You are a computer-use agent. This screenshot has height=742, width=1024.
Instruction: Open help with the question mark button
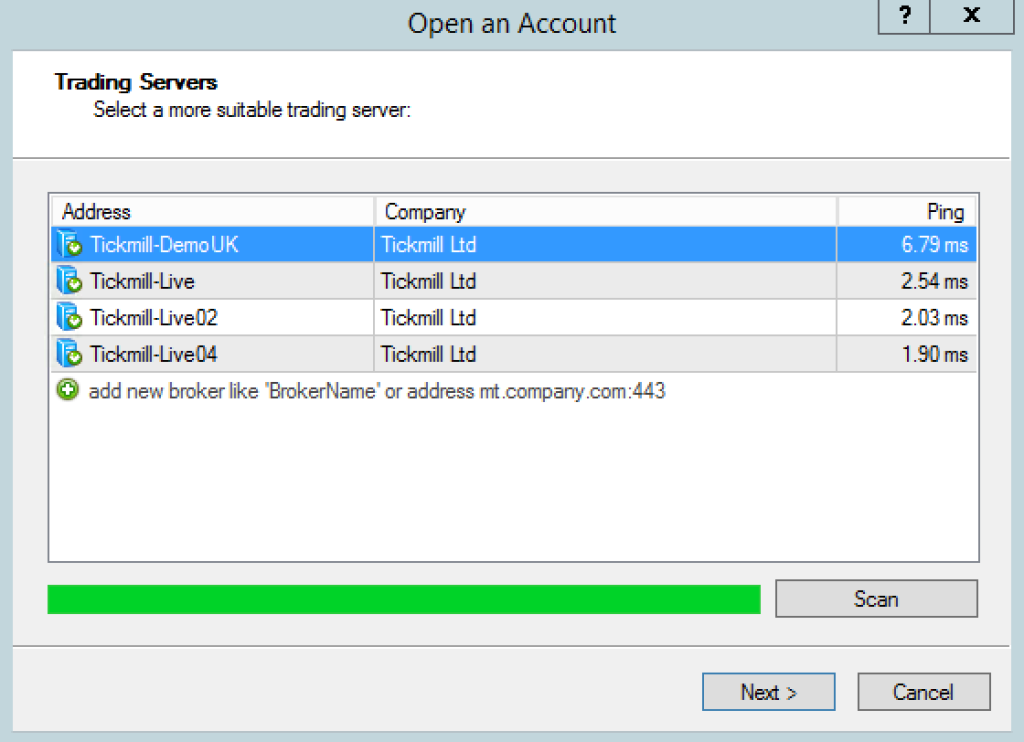point(904,16)
